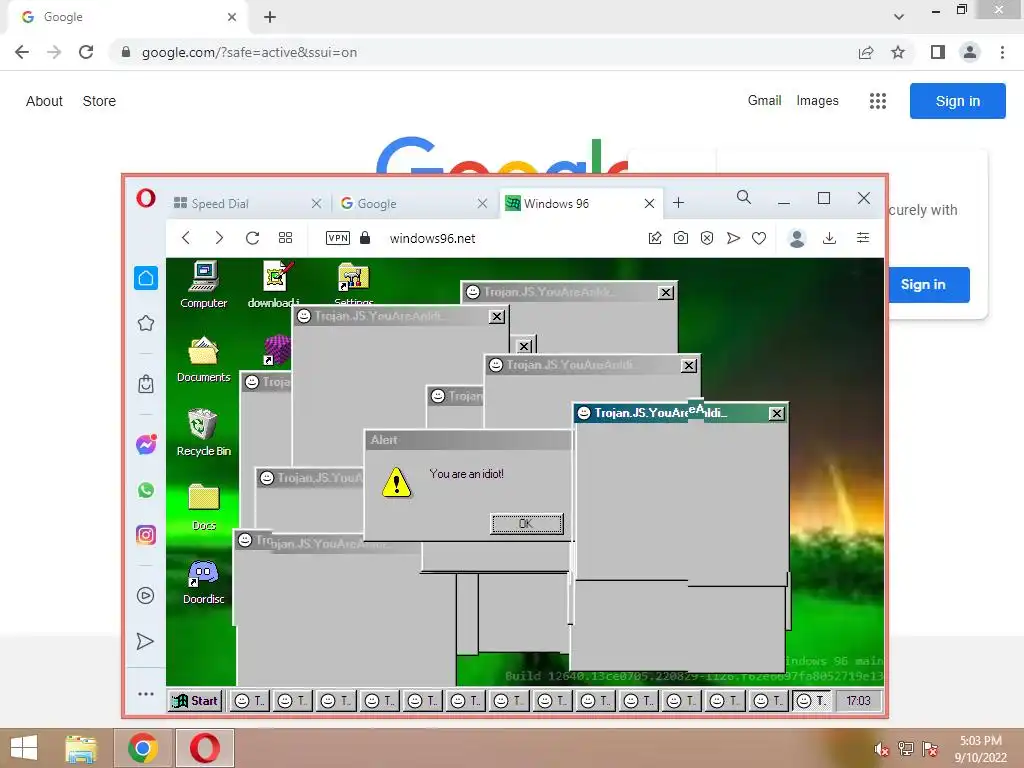Open Opera downloads icon
This screenshot has height=768, width=1024.
pyautogui.click(x=829, y=238)
